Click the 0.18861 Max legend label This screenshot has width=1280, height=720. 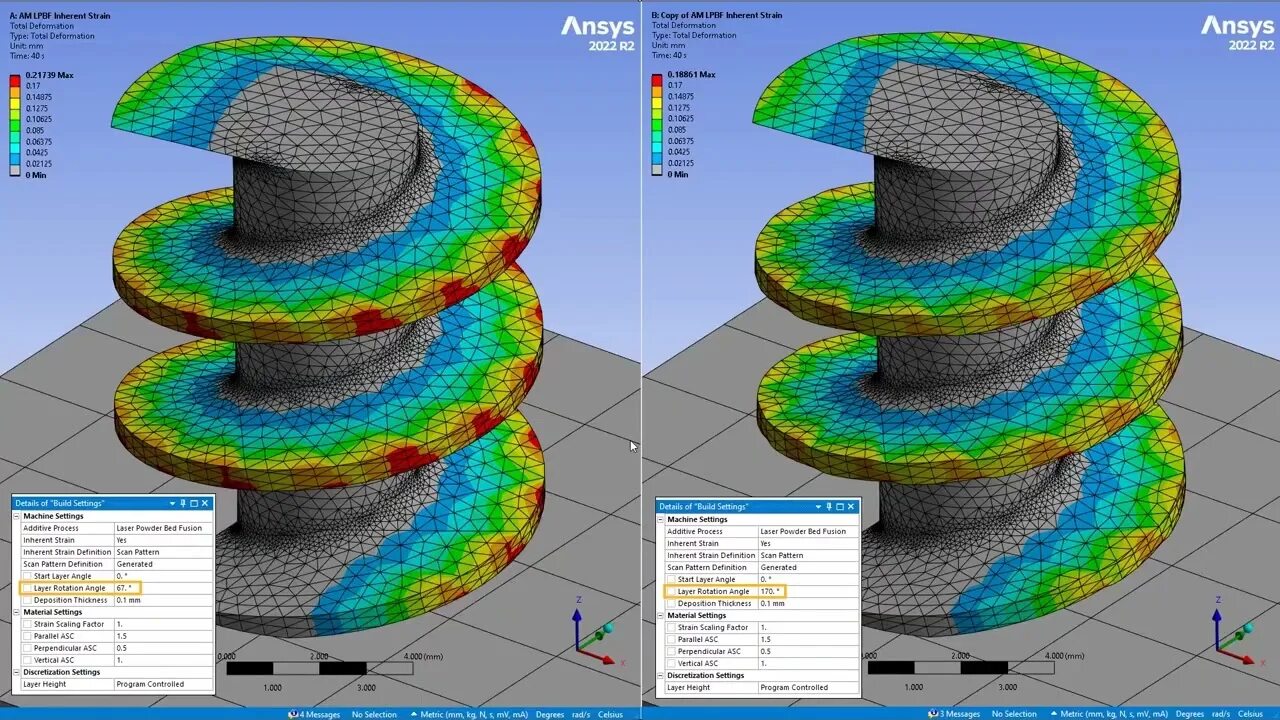point(691,75)
